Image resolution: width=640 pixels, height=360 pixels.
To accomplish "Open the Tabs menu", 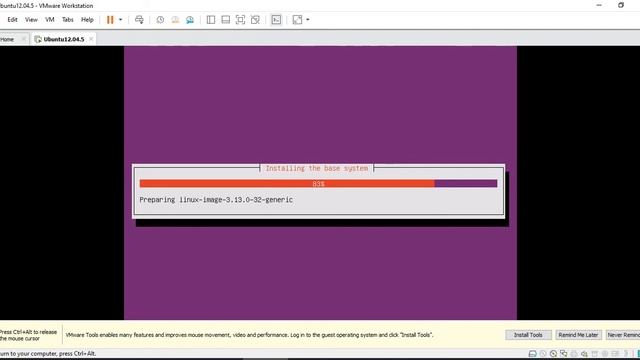I will (68, 20).
